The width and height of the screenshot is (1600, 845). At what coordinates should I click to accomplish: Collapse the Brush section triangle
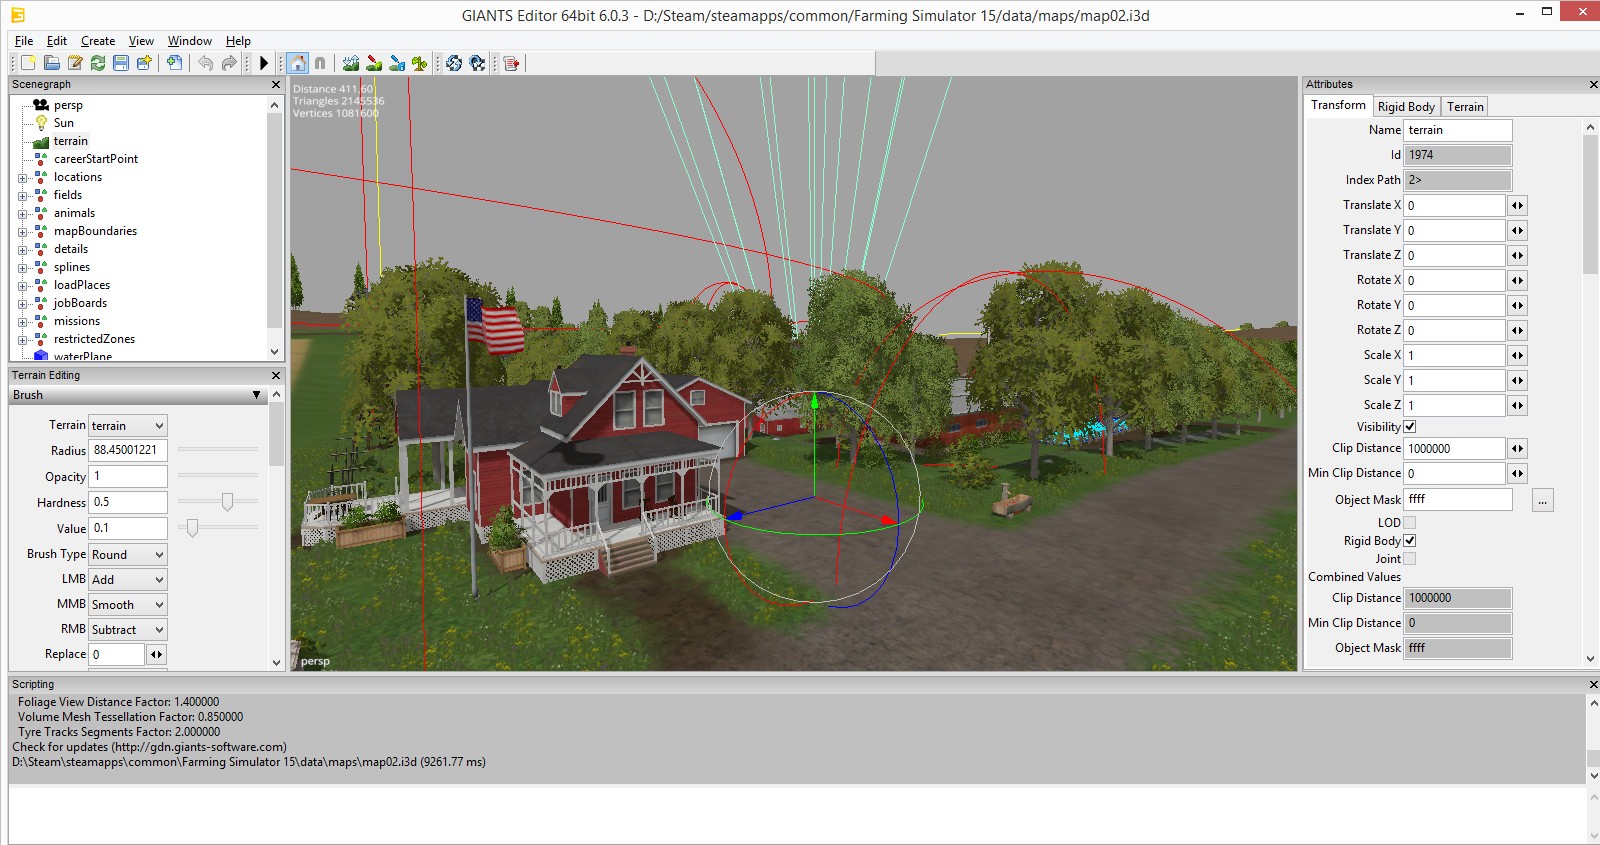pyautogui.click(x=257, y=396)
